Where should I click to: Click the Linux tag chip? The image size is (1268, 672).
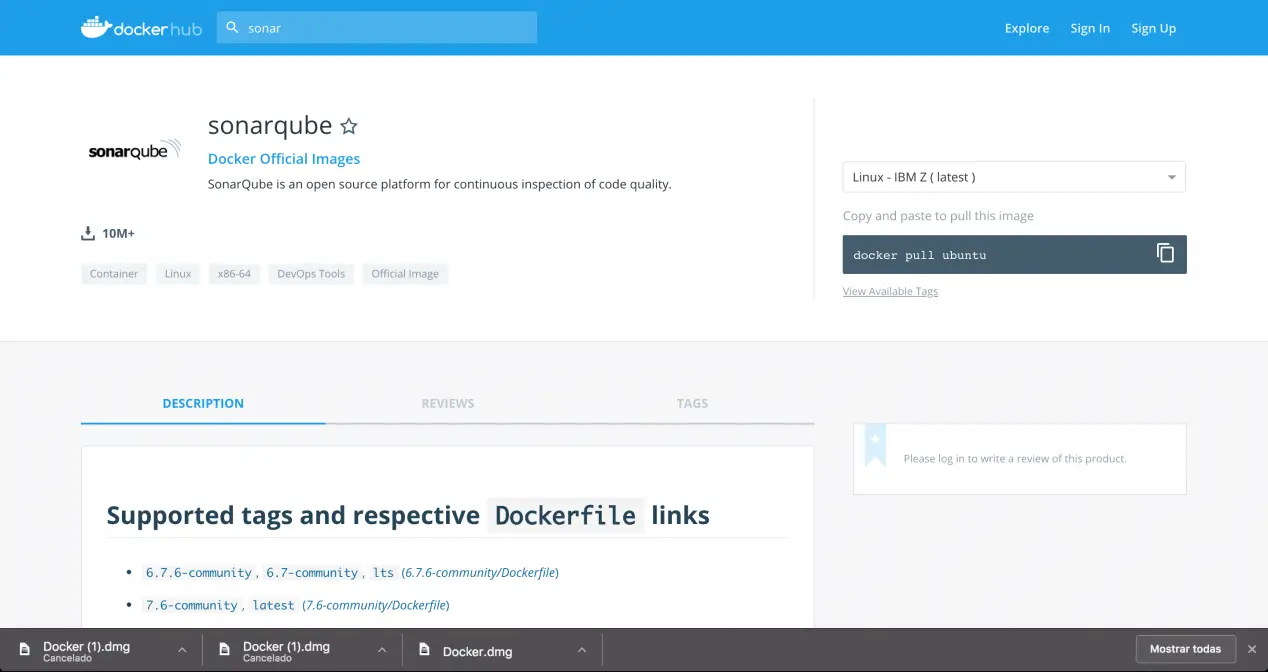click(178, 273)
